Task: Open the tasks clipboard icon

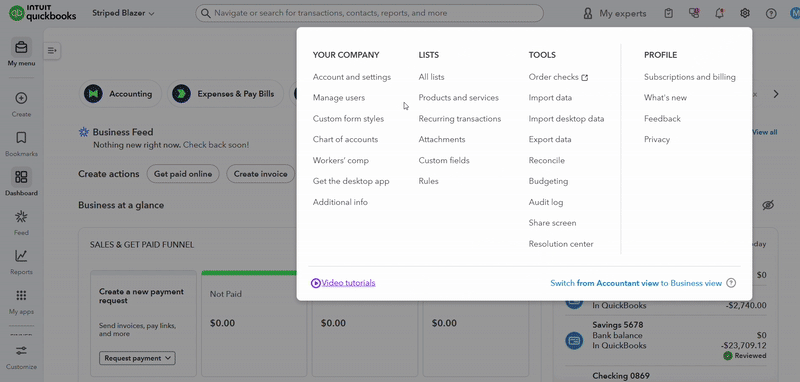Action: [x=669, y=13]
